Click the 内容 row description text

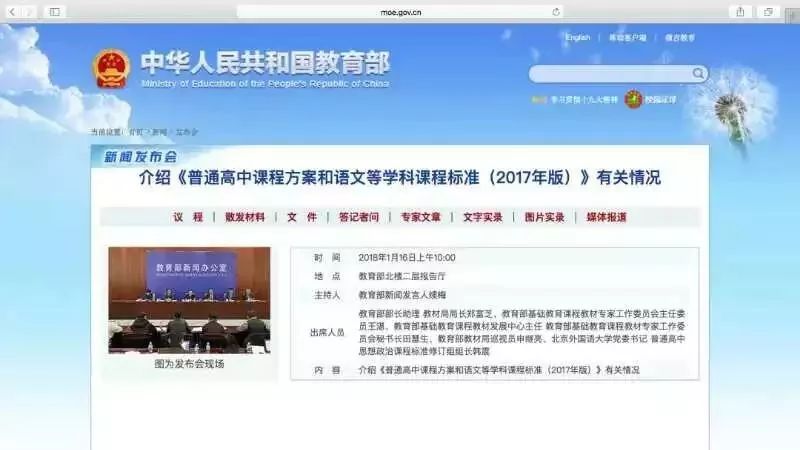pyautogui.click(x=499, y=370)
